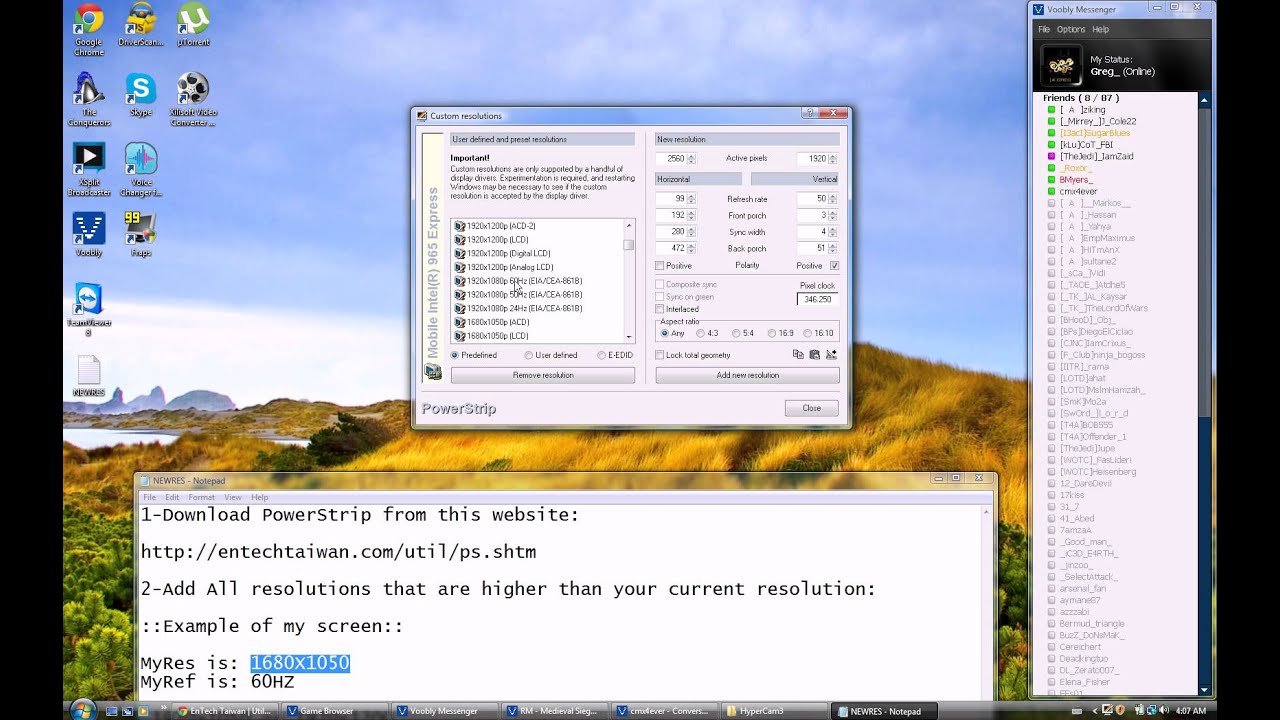Viewport: 1280px width, 720px height.
Task: Click the resolution list scrollbar thumb
Action: (629, 244)
